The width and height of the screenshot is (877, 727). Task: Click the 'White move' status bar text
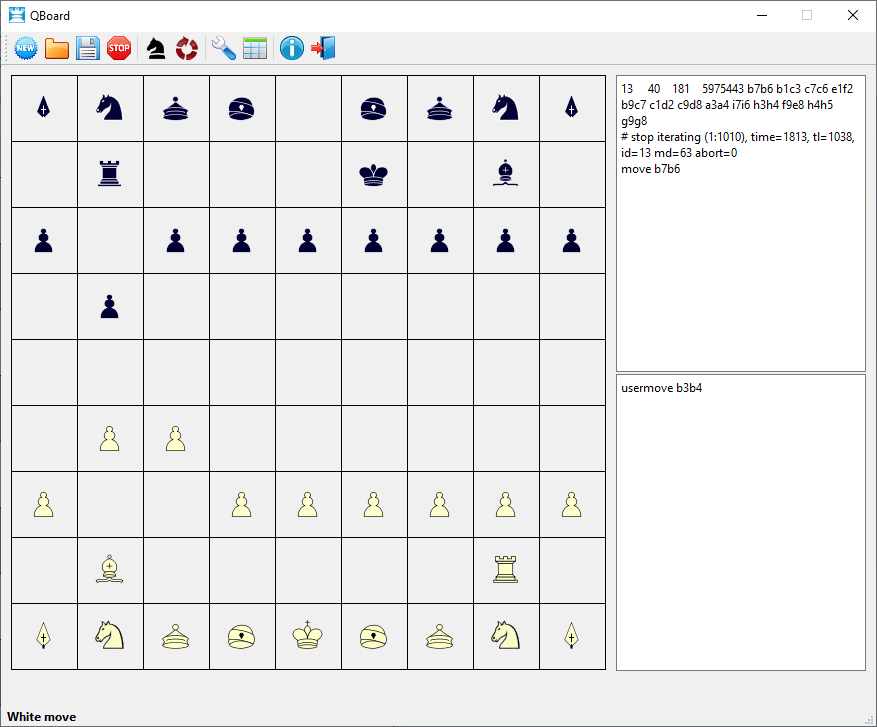(41, 717)
